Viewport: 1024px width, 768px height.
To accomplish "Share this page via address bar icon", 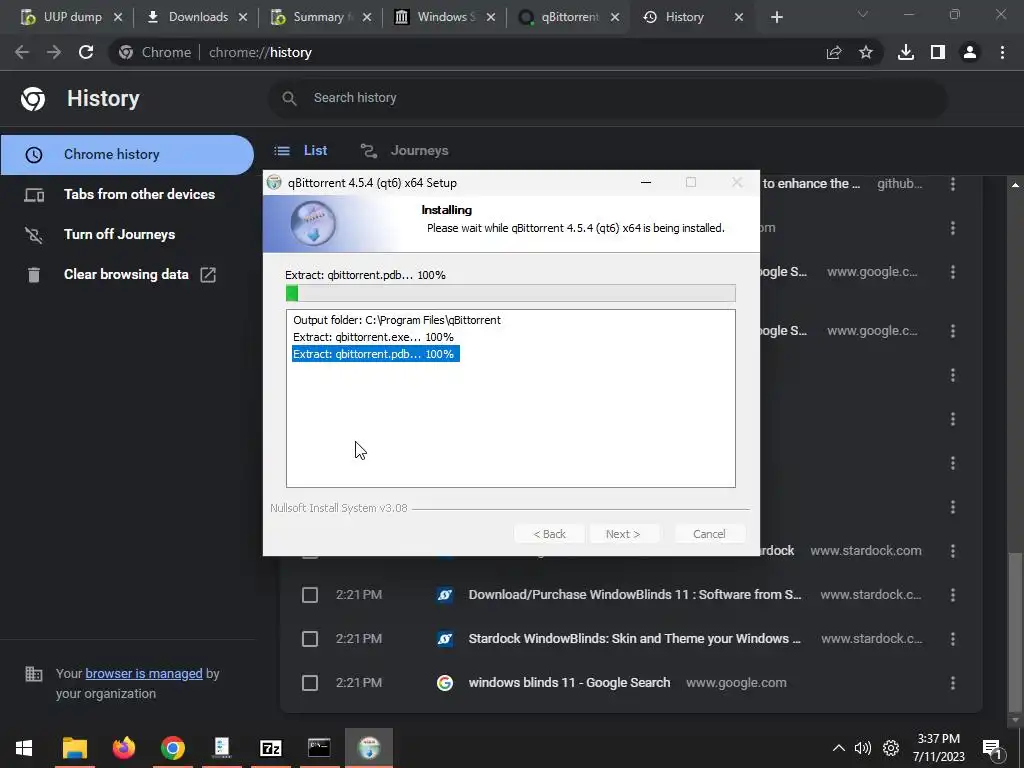I will pyautogui.click(x=834, y=52).
